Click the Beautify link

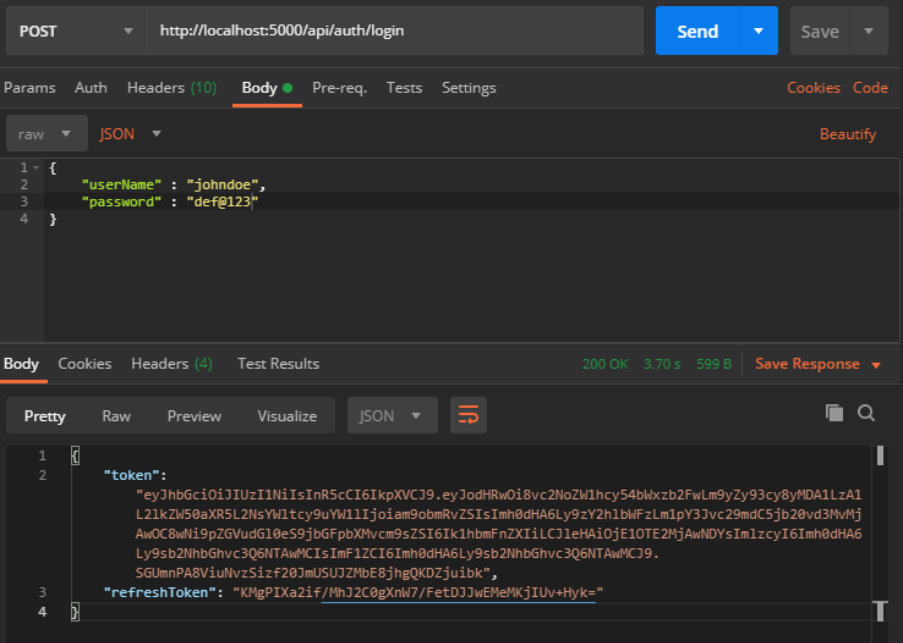click(x=847, y=134)
